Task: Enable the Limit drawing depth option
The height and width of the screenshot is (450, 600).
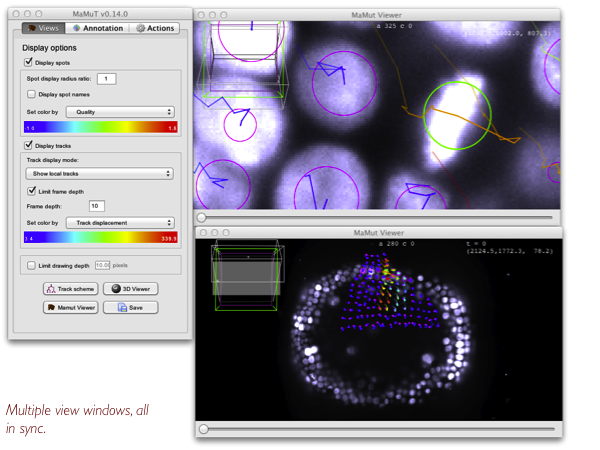Action: [29, 264]
